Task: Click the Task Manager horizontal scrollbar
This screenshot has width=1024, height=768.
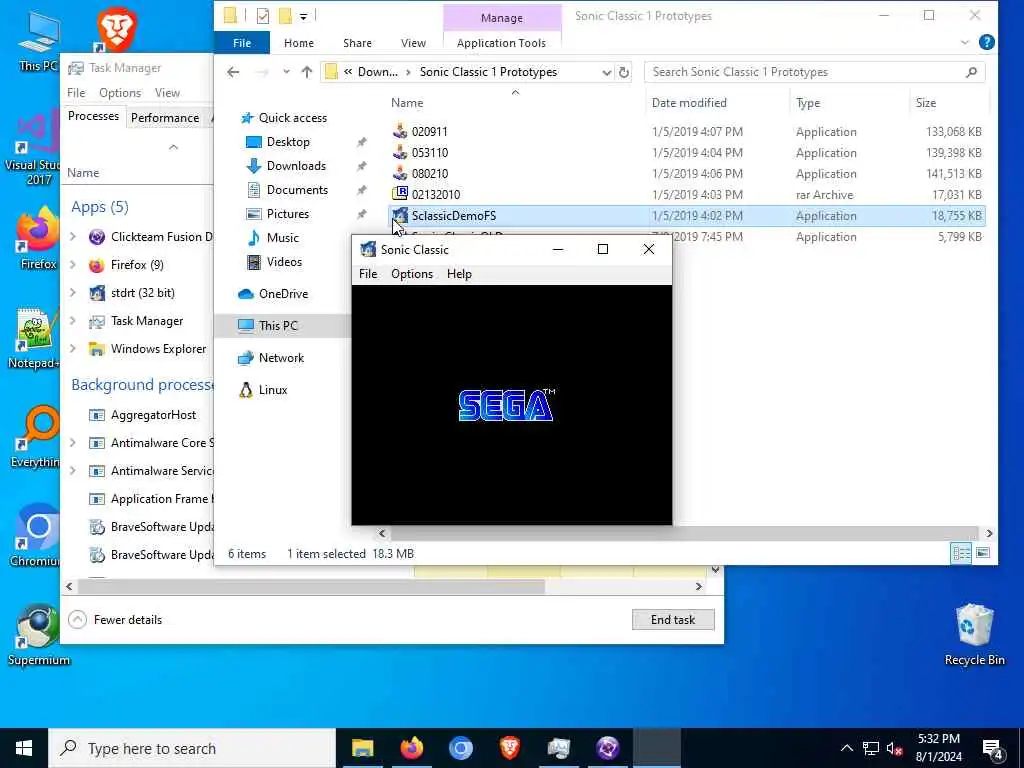Action: tap(311, 586)
